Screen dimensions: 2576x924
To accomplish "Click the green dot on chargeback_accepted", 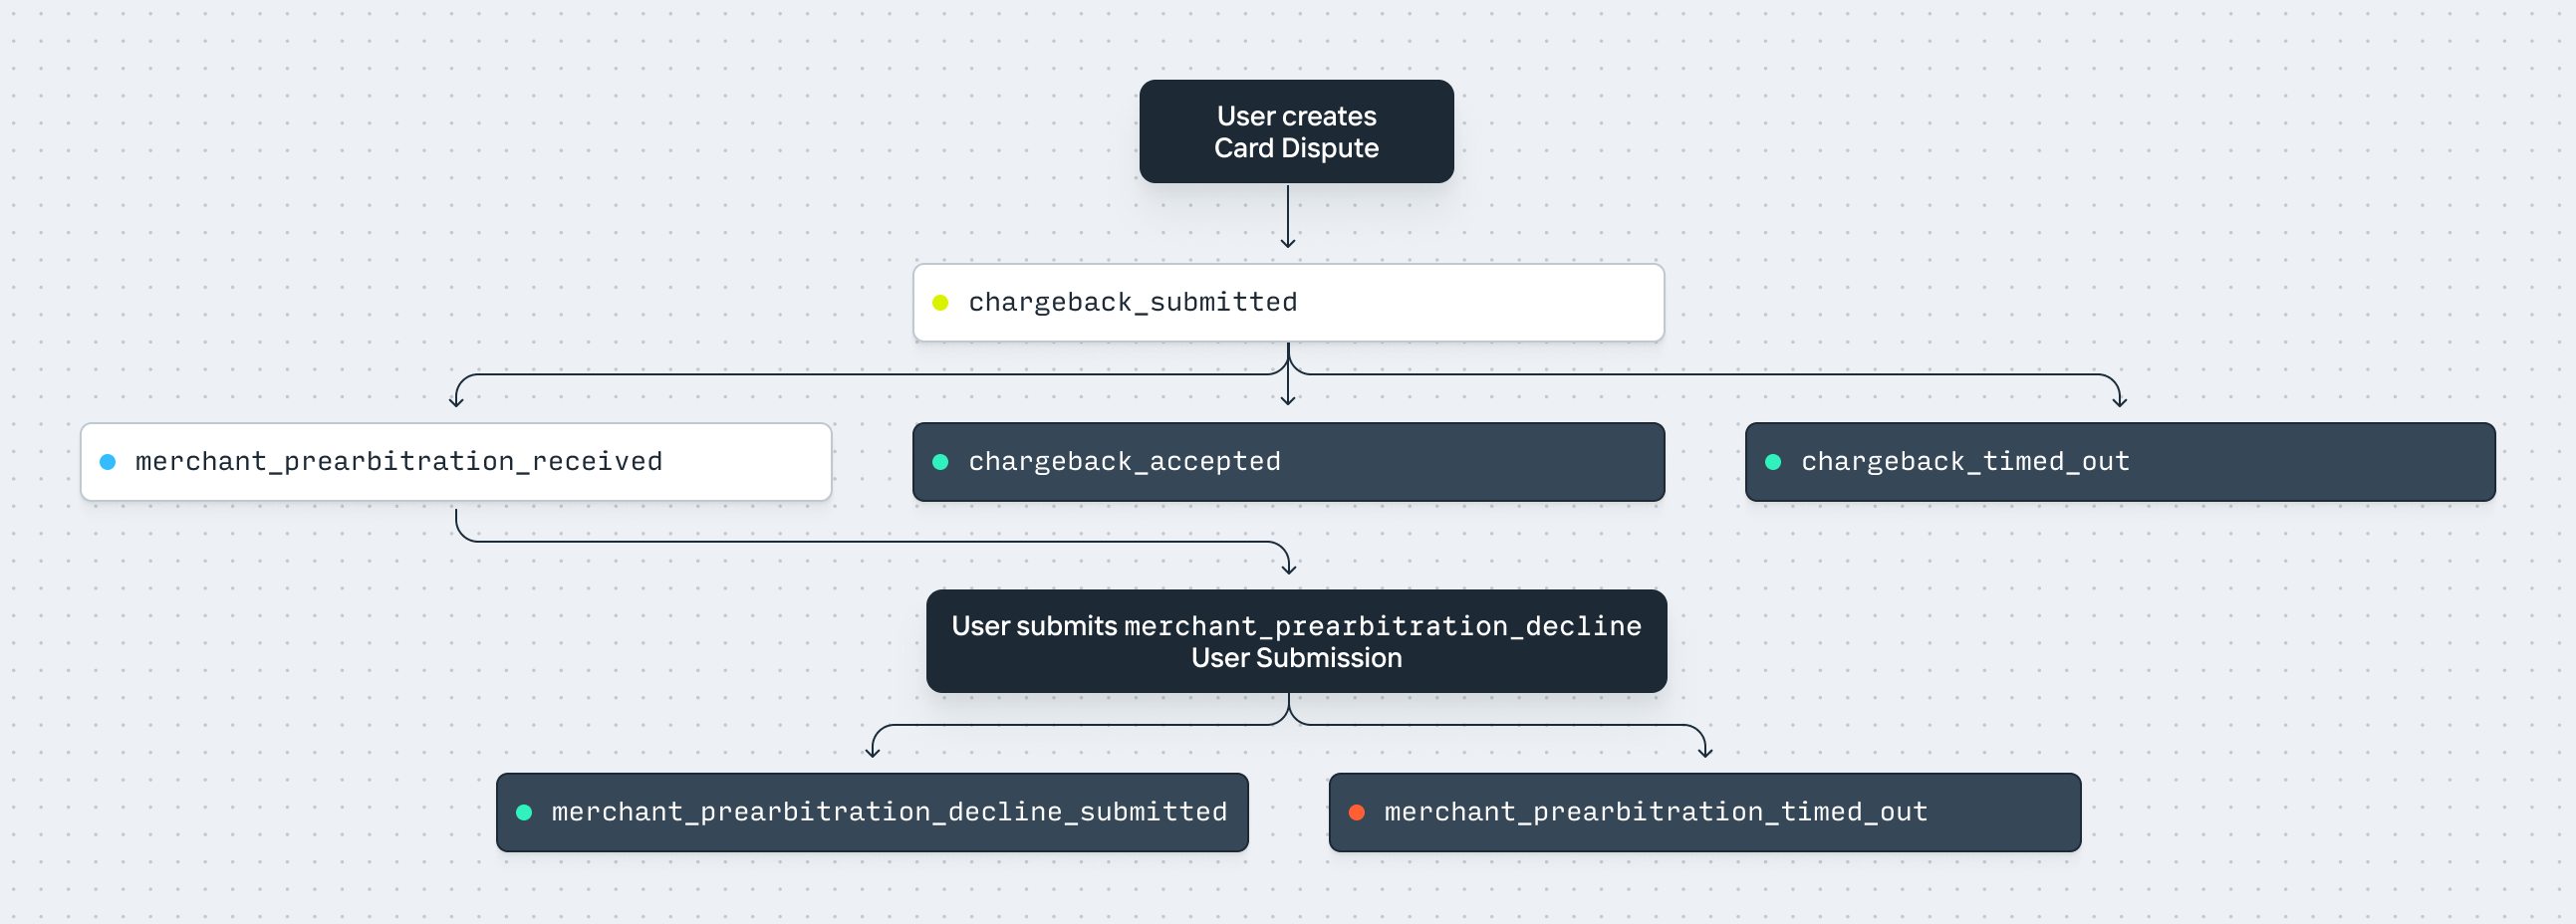I will click(941, 461).
